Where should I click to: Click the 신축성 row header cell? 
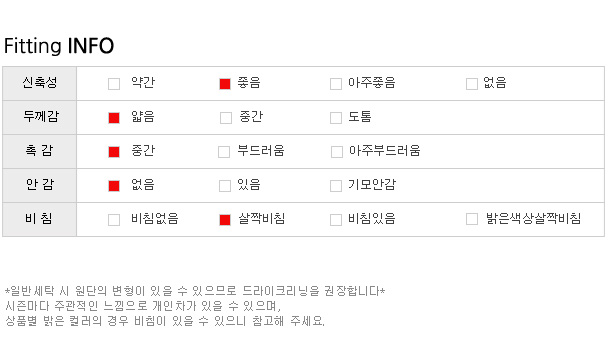pyautogui.click(x=40, y=83)
